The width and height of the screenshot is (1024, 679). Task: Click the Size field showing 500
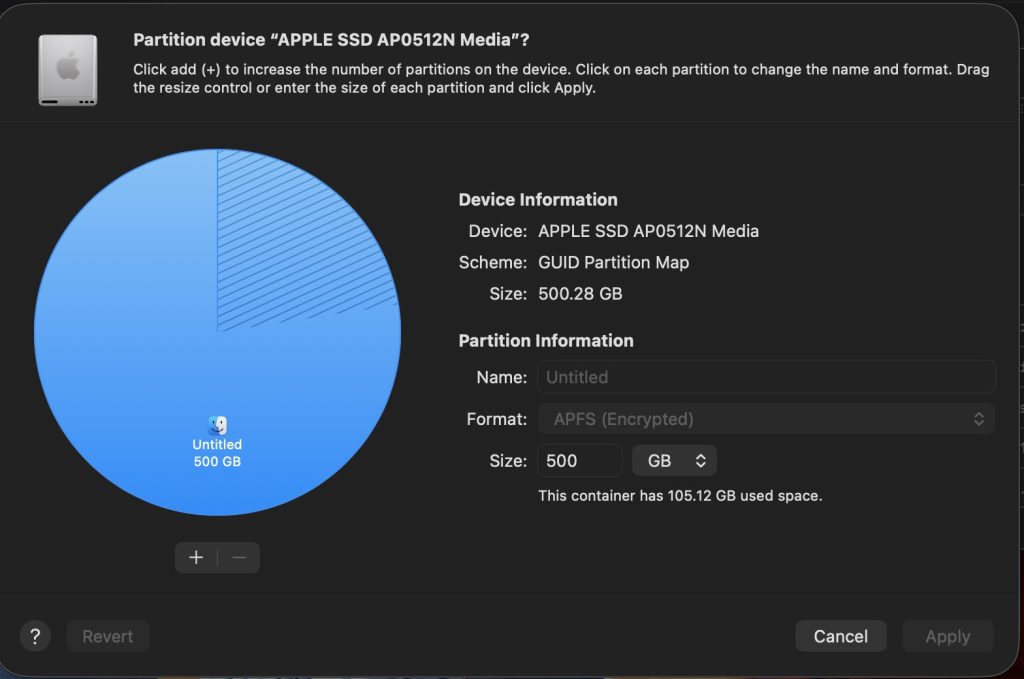click(x=579, y=461)
